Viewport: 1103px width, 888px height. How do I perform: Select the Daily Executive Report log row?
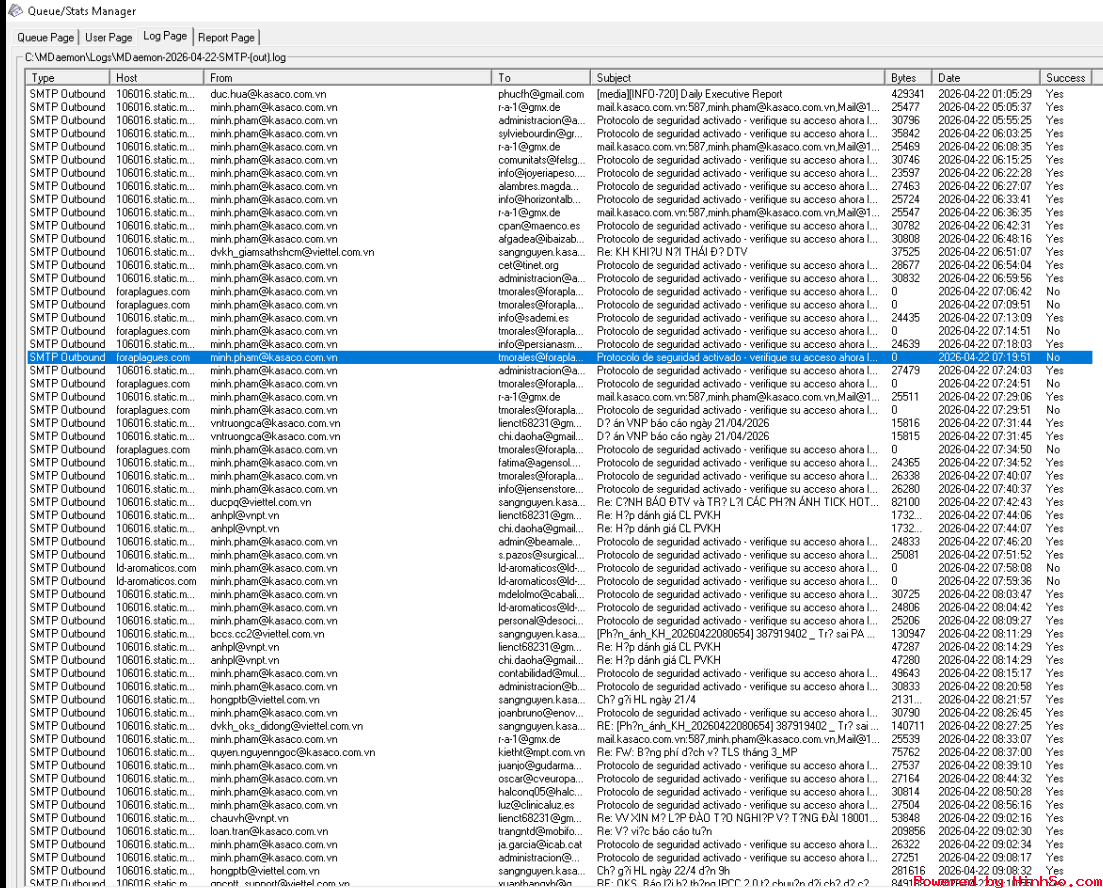[x=689, y=94]
